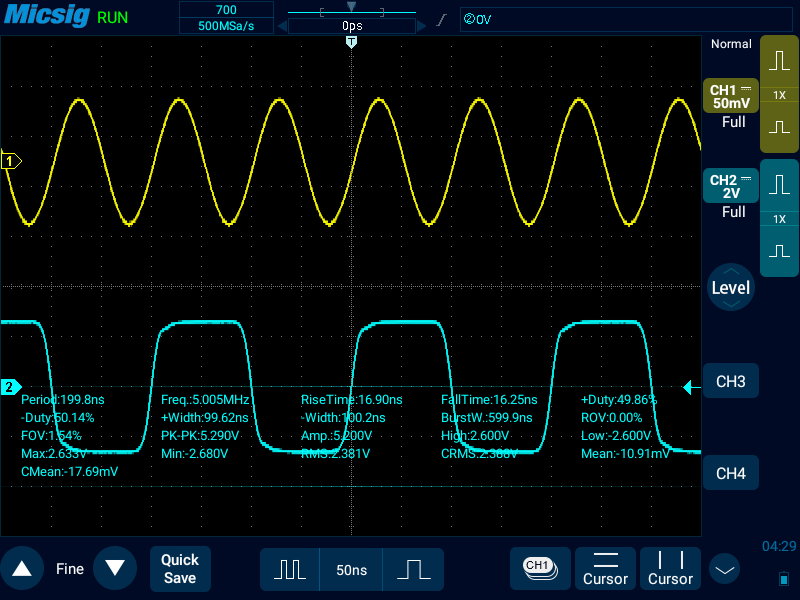Image resolution: width=800 pixels, height=600 pixels.
Task: Tap CH2 1X probe ratio
Action: pyautogui.click(x=779, y=219)
